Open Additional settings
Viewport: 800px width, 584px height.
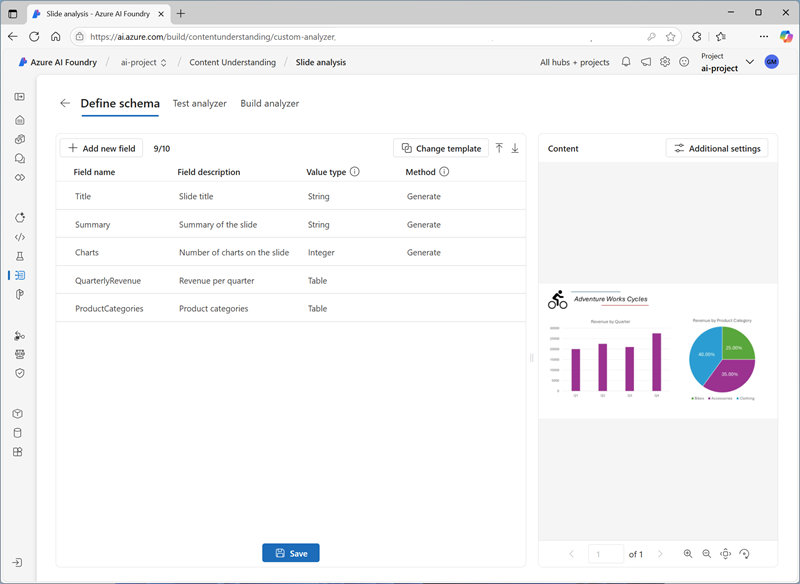pyautogui.click(x=717, y=148)
